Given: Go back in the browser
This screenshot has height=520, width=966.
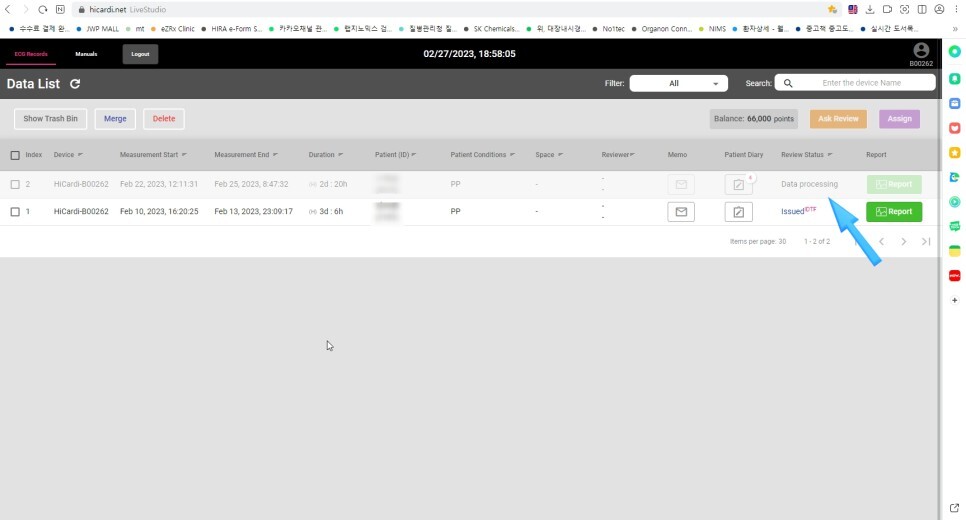Looking at the screenshot, I should click(8, 9).
